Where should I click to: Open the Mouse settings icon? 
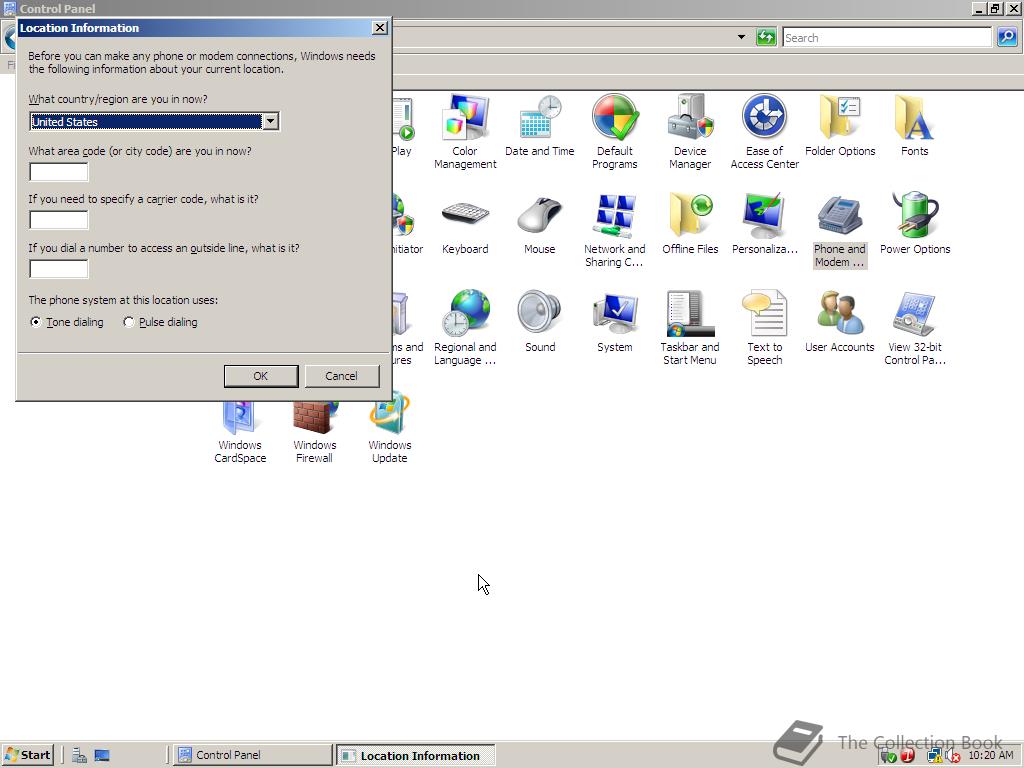tap(539, 224)
